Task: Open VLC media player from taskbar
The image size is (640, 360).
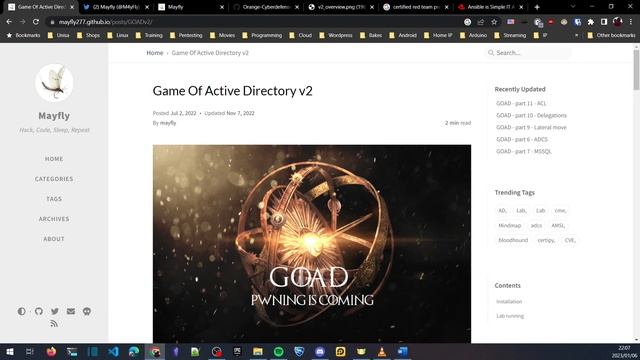Action: tap(382, 351)
